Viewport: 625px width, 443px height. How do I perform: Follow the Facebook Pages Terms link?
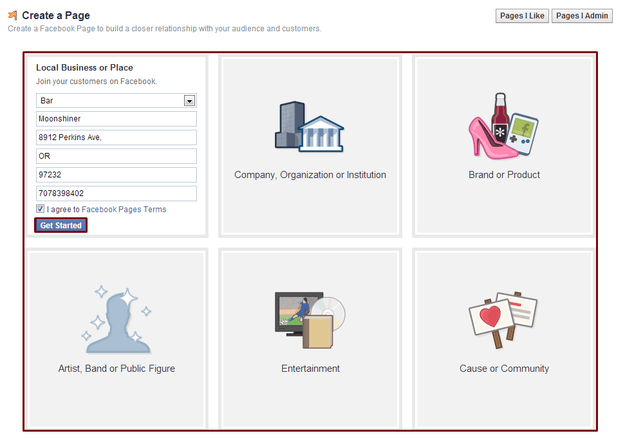click(x=124, y=209)
